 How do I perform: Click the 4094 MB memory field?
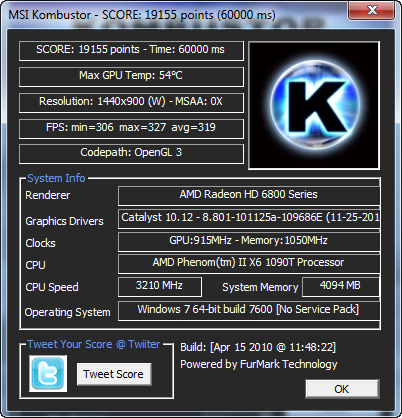point(341,287)
